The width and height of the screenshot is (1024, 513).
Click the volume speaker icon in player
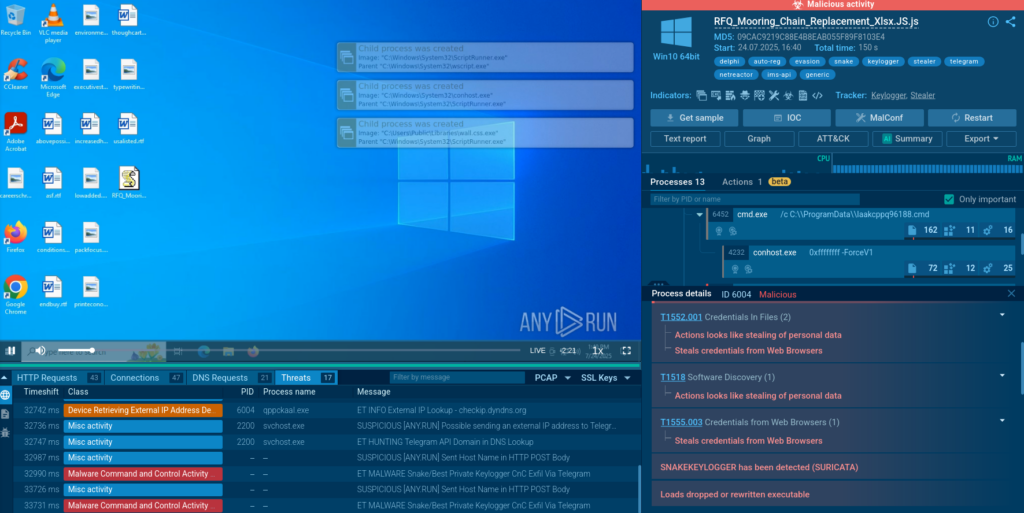click(41, 351)
